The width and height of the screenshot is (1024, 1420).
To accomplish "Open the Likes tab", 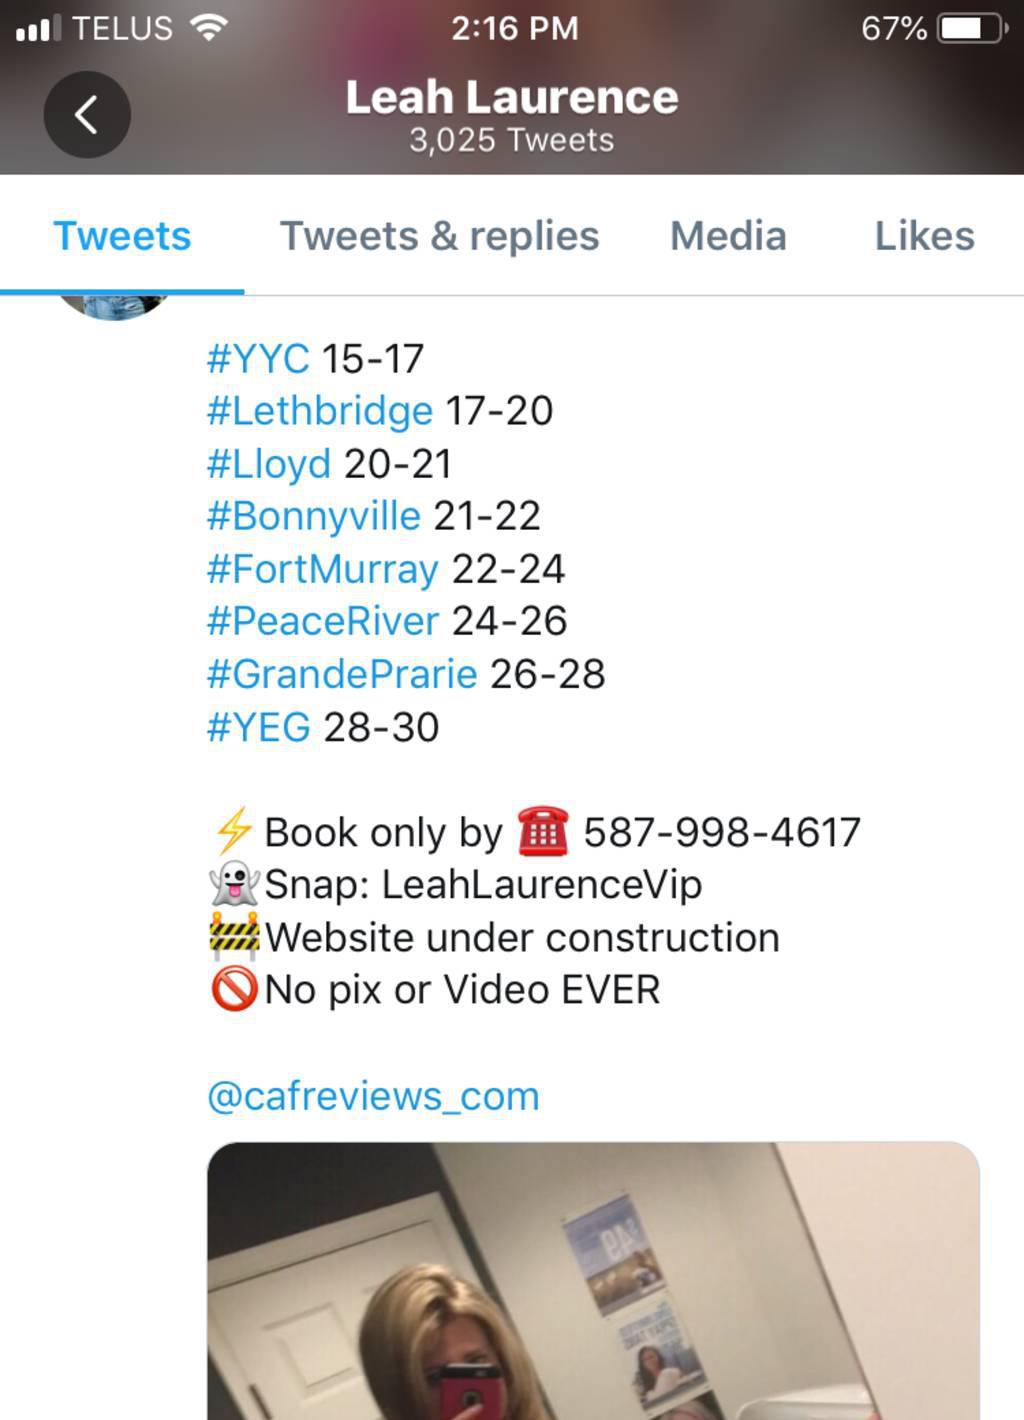I will click(924, 236).
